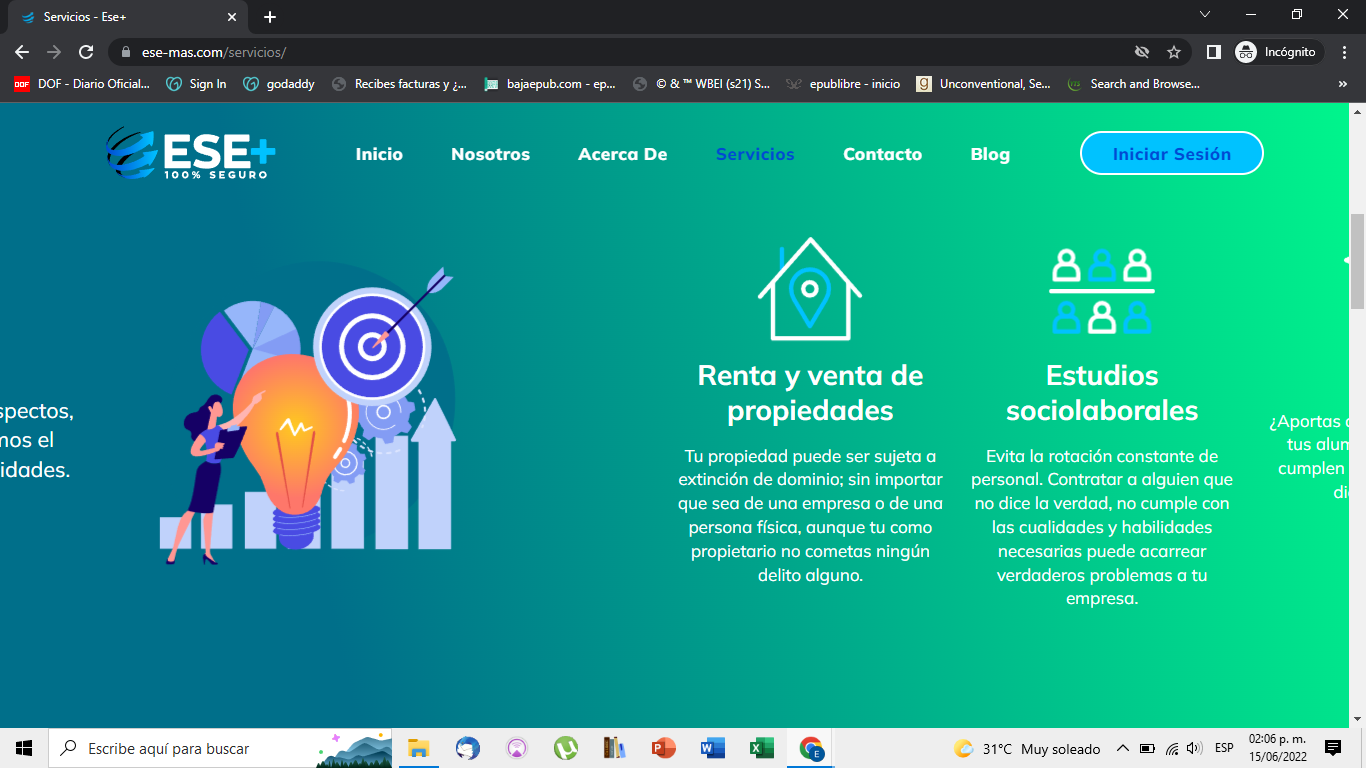Expand the hidden bookmarks overflow chevron
This screenshot has height=768, width=1366.
pyautogui.click(x=1342, y=84)
